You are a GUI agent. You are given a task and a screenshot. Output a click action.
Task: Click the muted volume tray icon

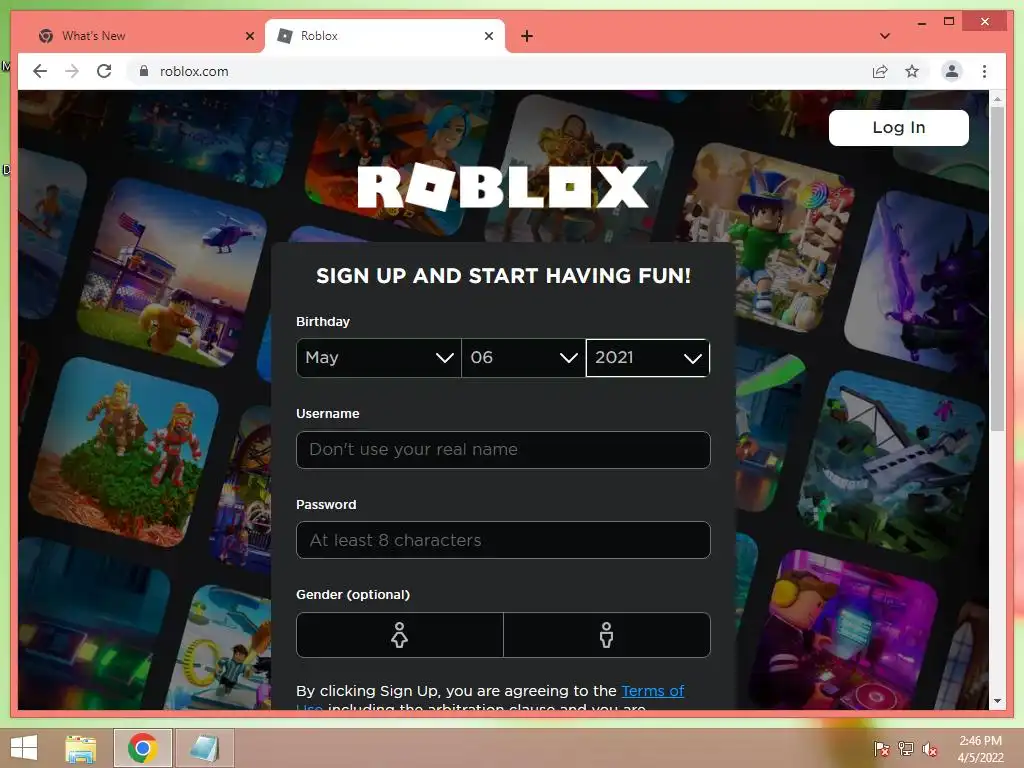coord(930,749)
